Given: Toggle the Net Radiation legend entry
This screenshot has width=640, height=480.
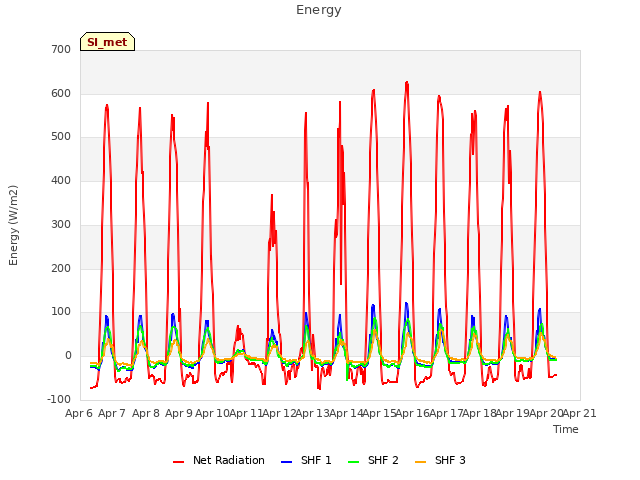Looking at the screenshot, I should (219, 460).
